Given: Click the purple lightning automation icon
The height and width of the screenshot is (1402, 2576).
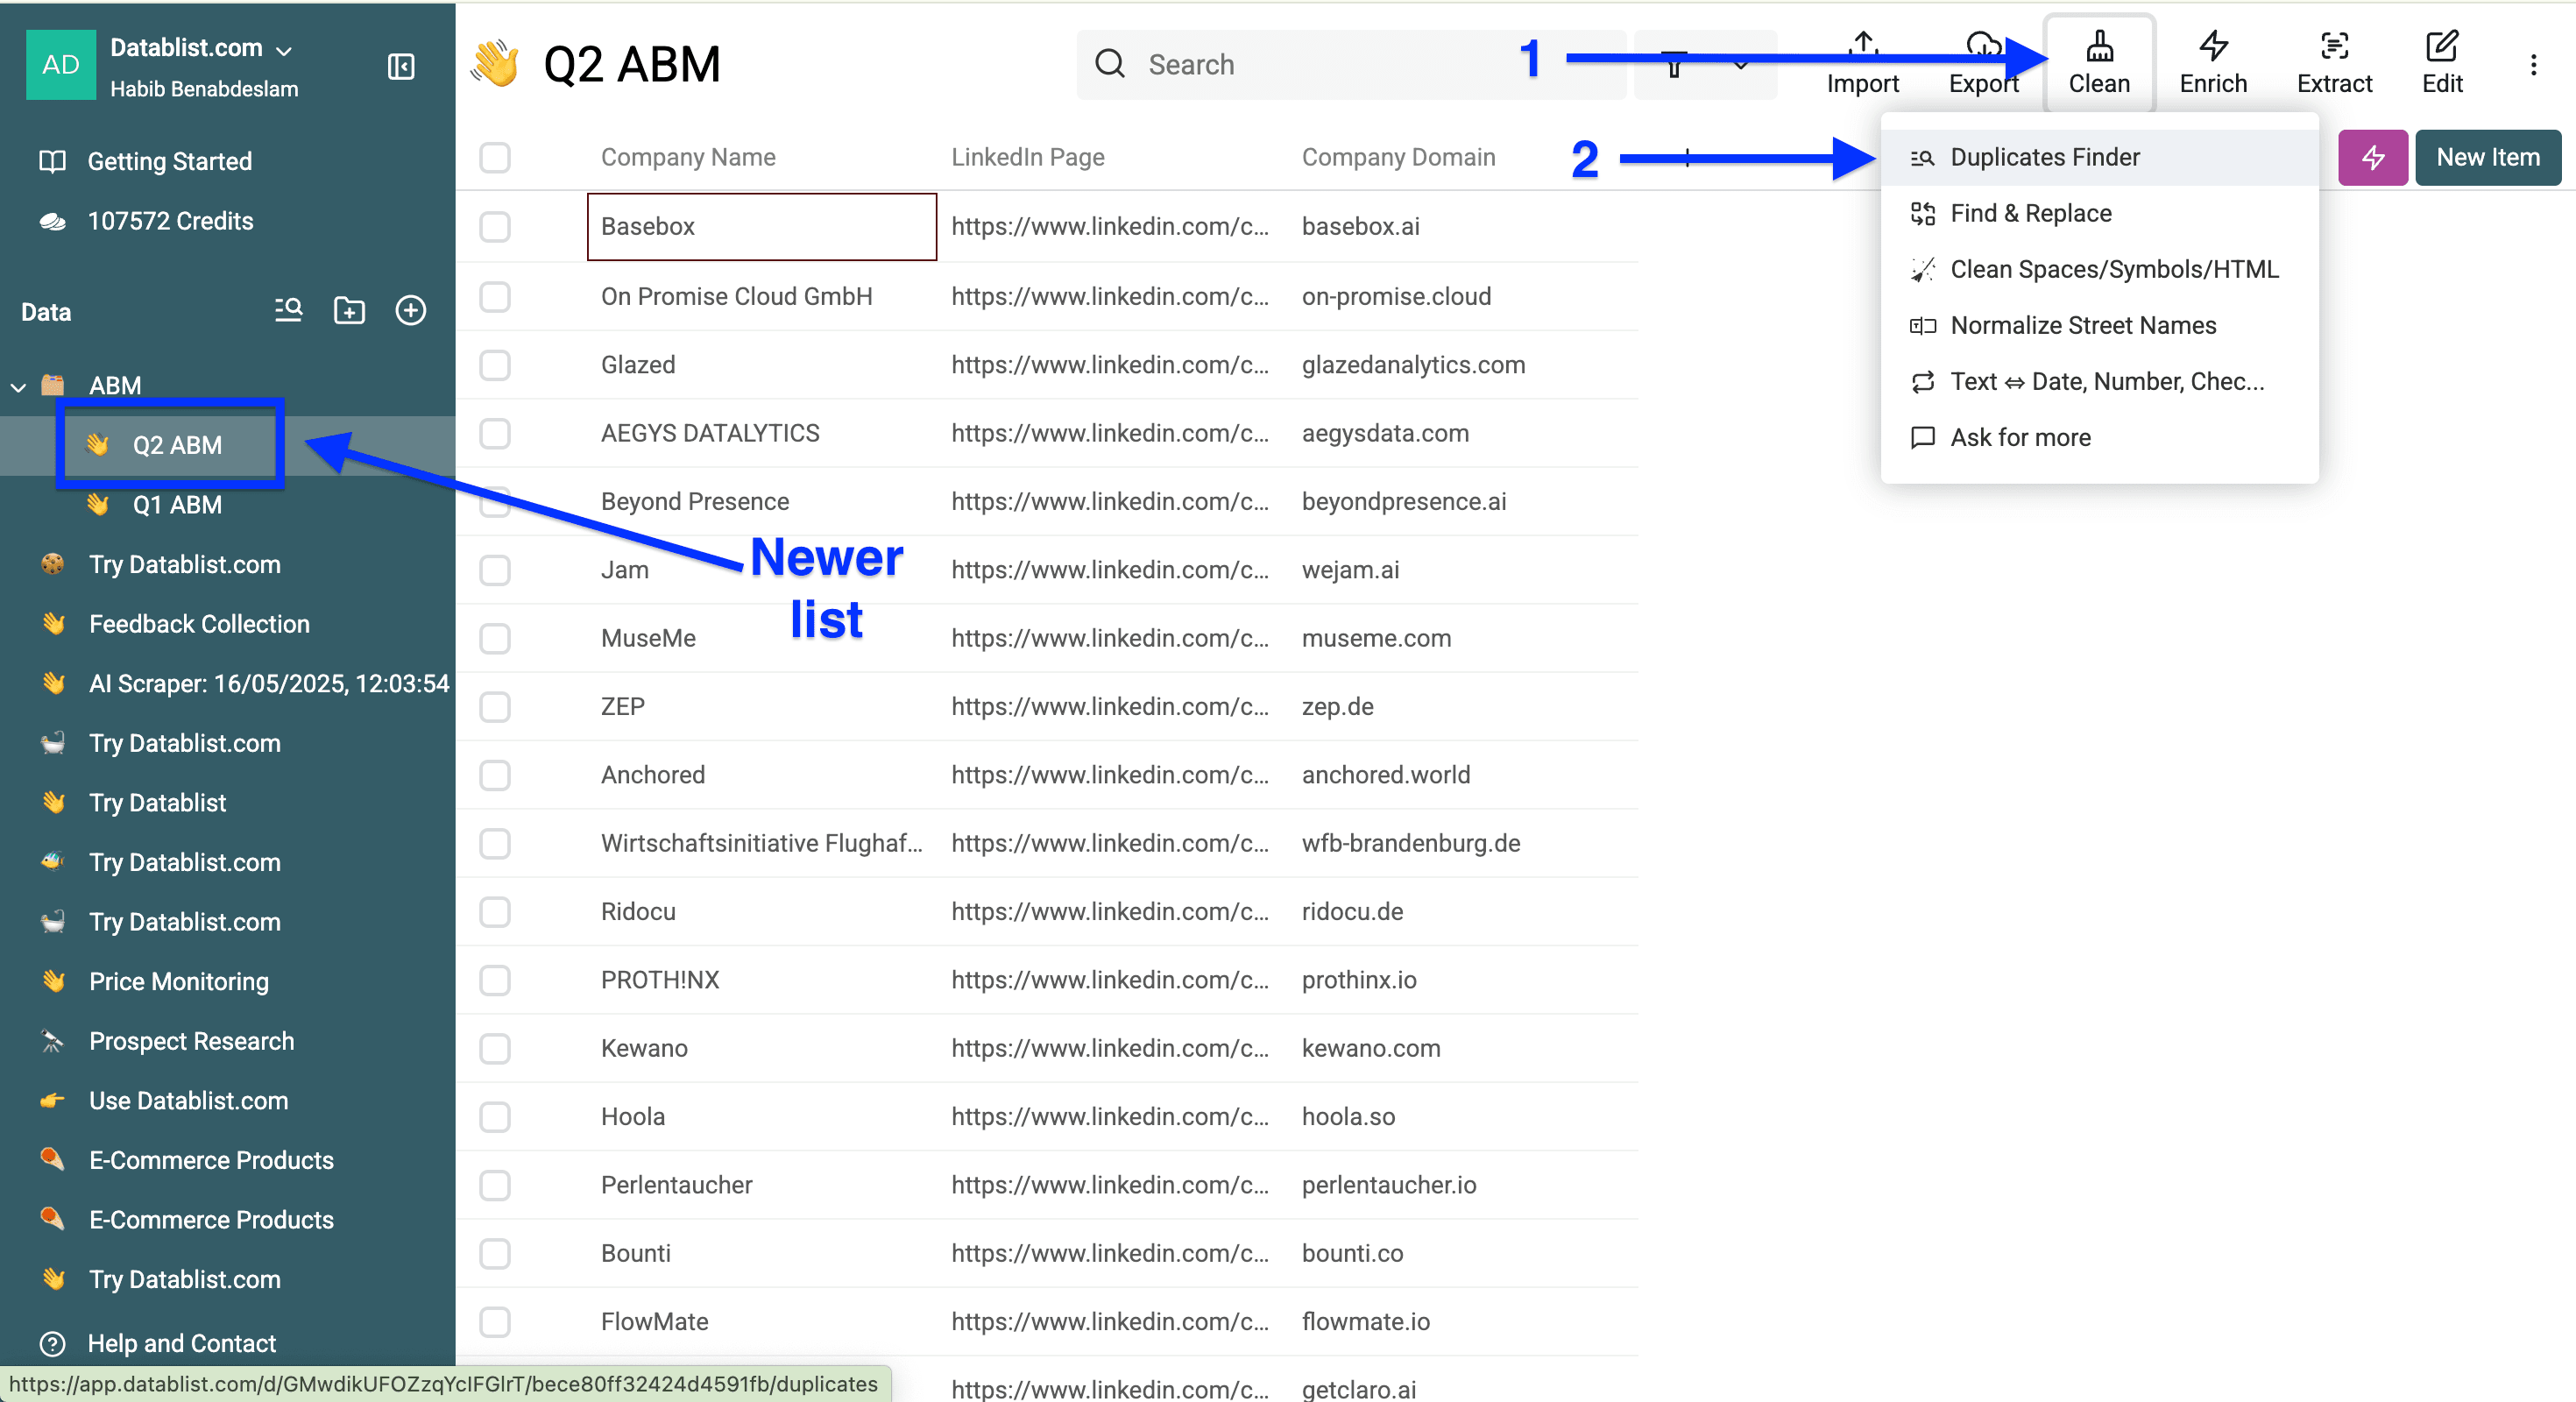Looking at the screenshot, I should 2372,157.
